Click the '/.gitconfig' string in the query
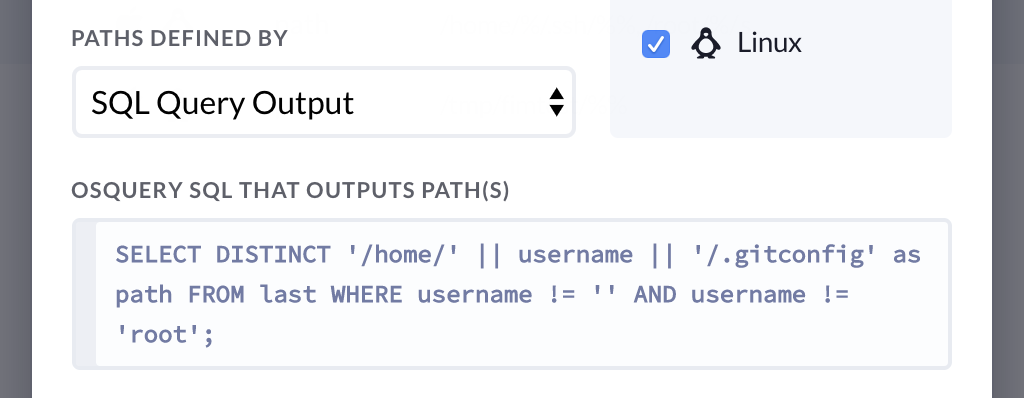Image resolution: width=1024 pixels, height=398 pixels. point(784,254)
